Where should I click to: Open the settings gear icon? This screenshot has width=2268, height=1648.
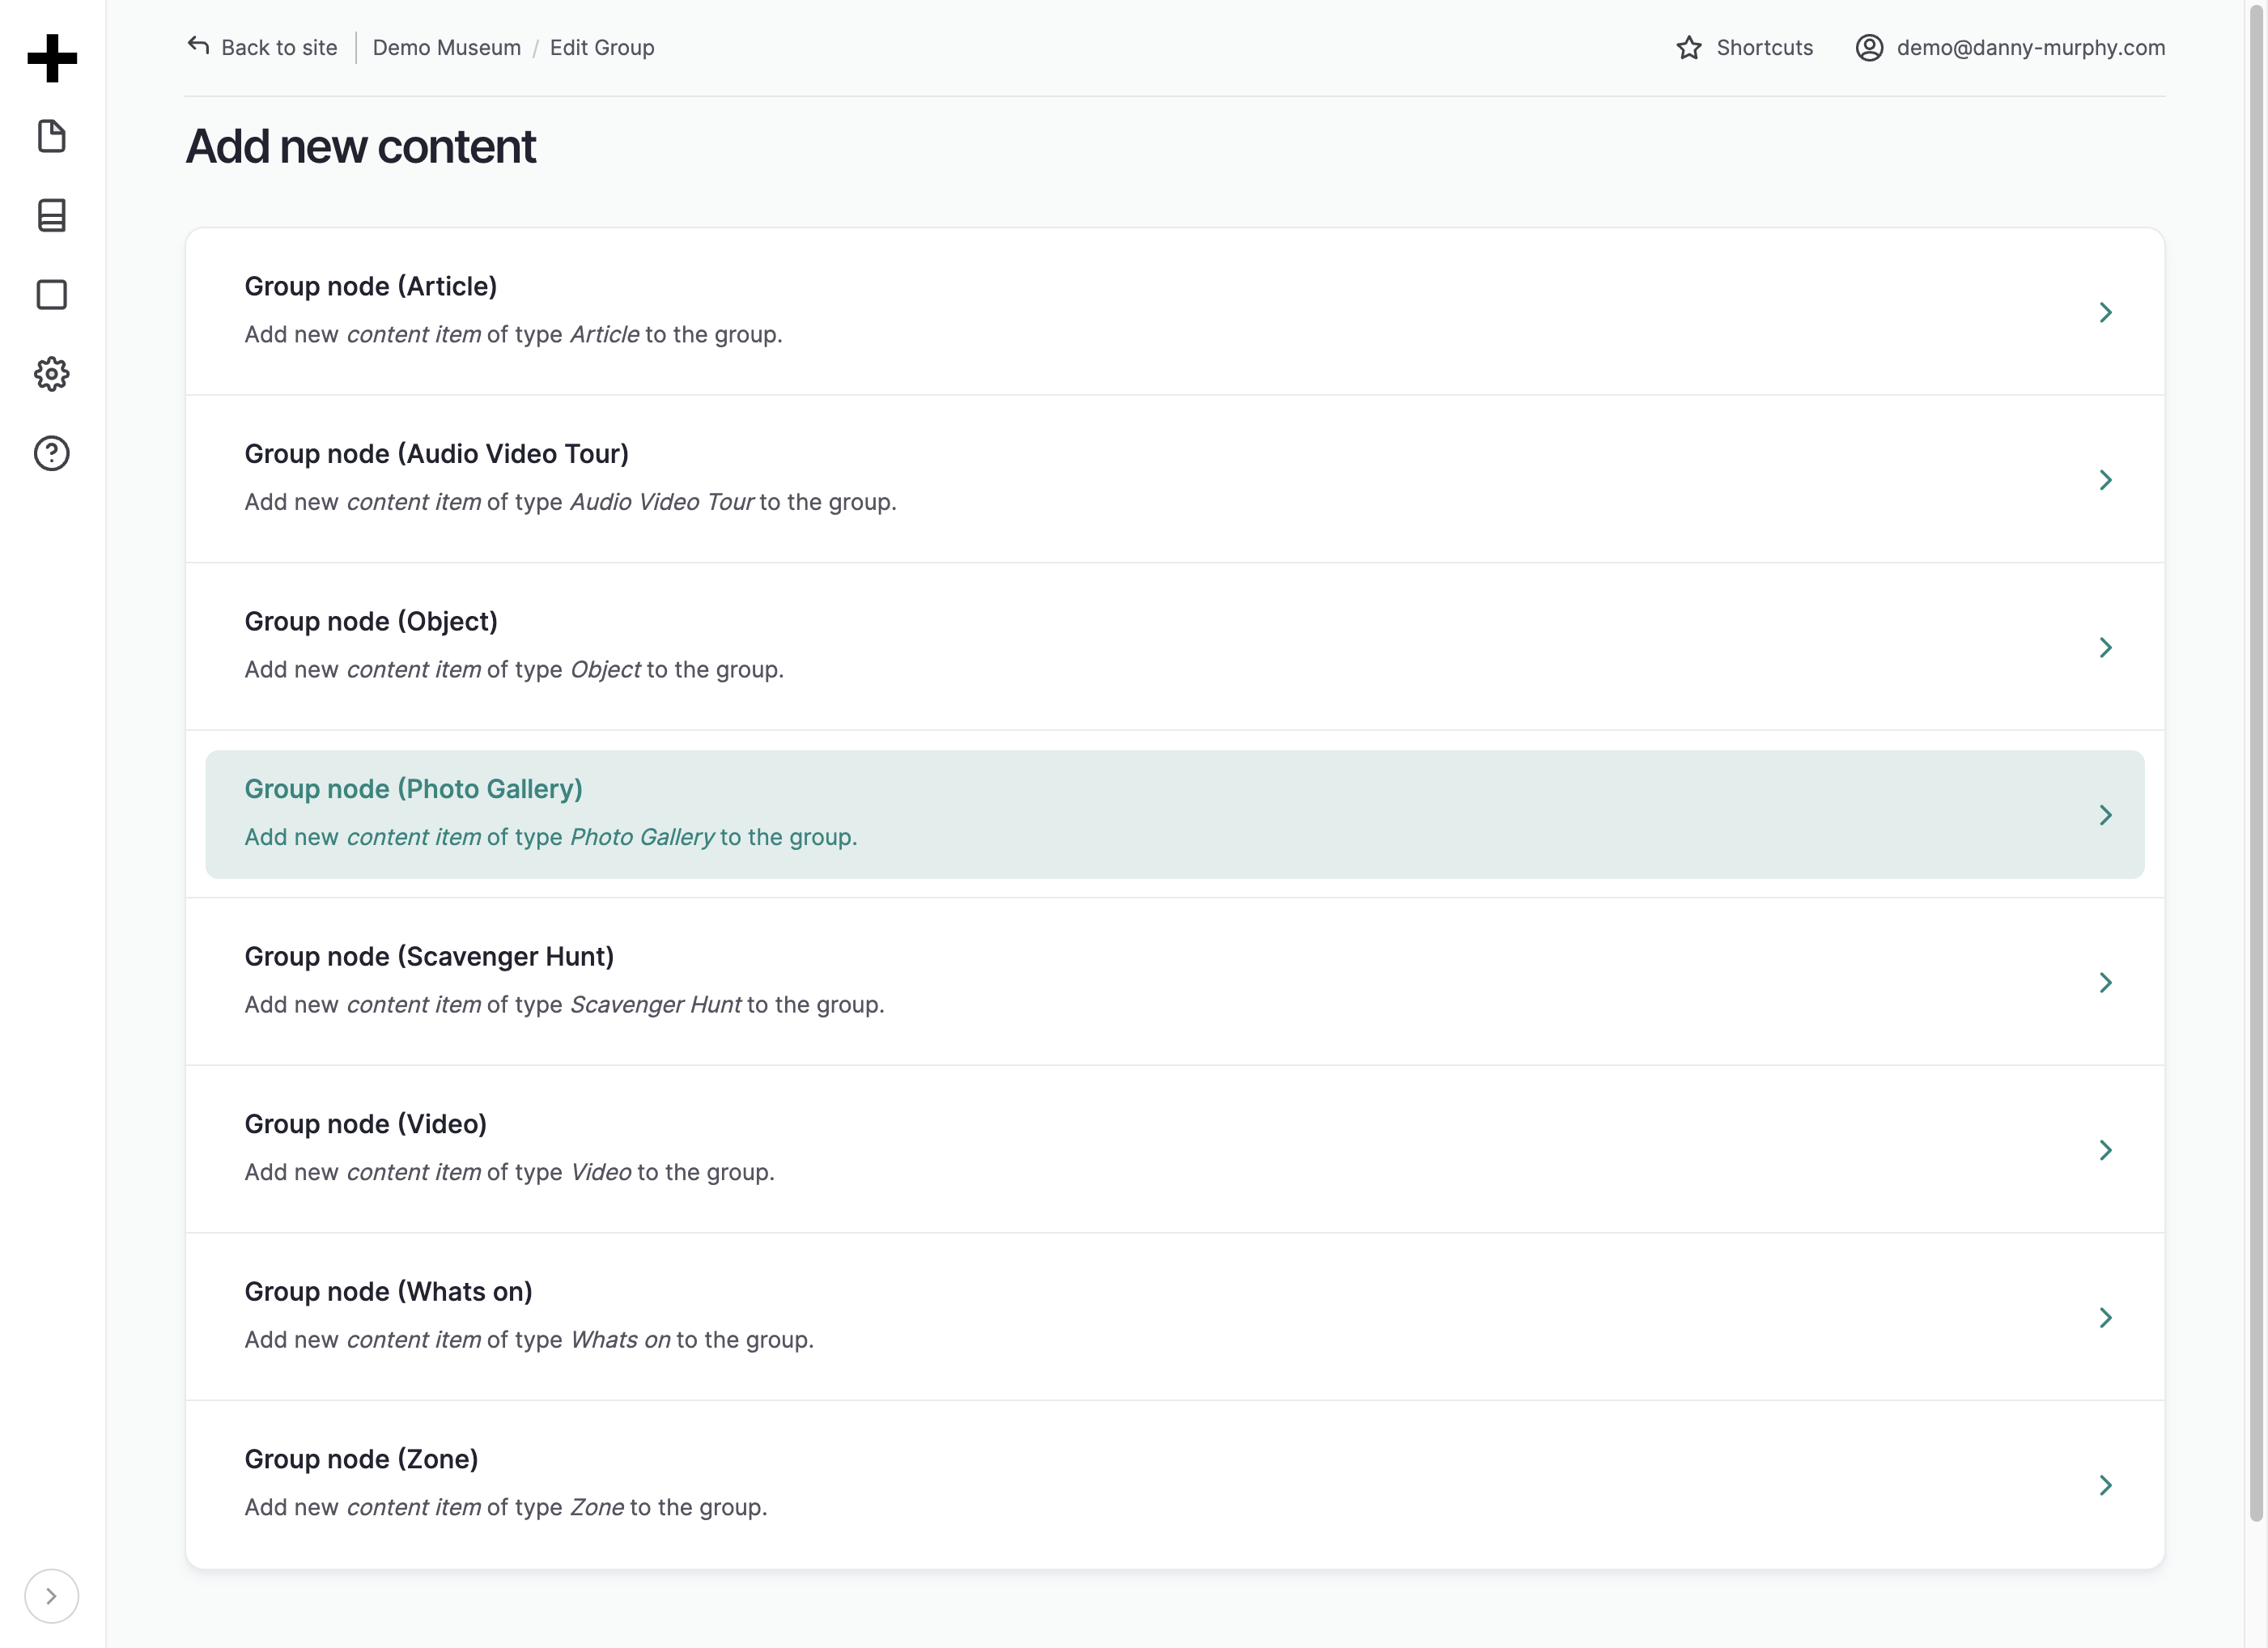tap(52, 374)
